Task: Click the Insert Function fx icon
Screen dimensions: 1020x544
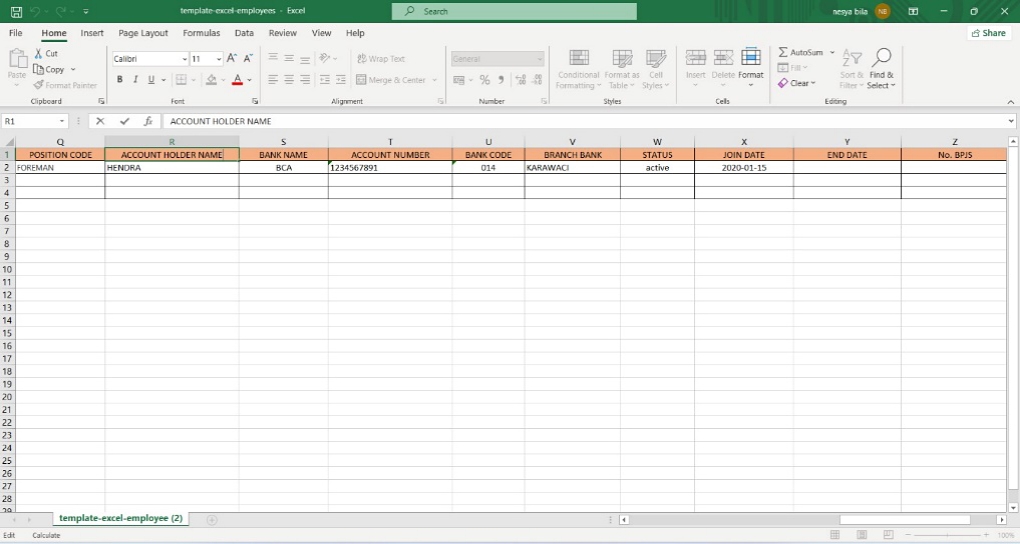Action: 148,121
